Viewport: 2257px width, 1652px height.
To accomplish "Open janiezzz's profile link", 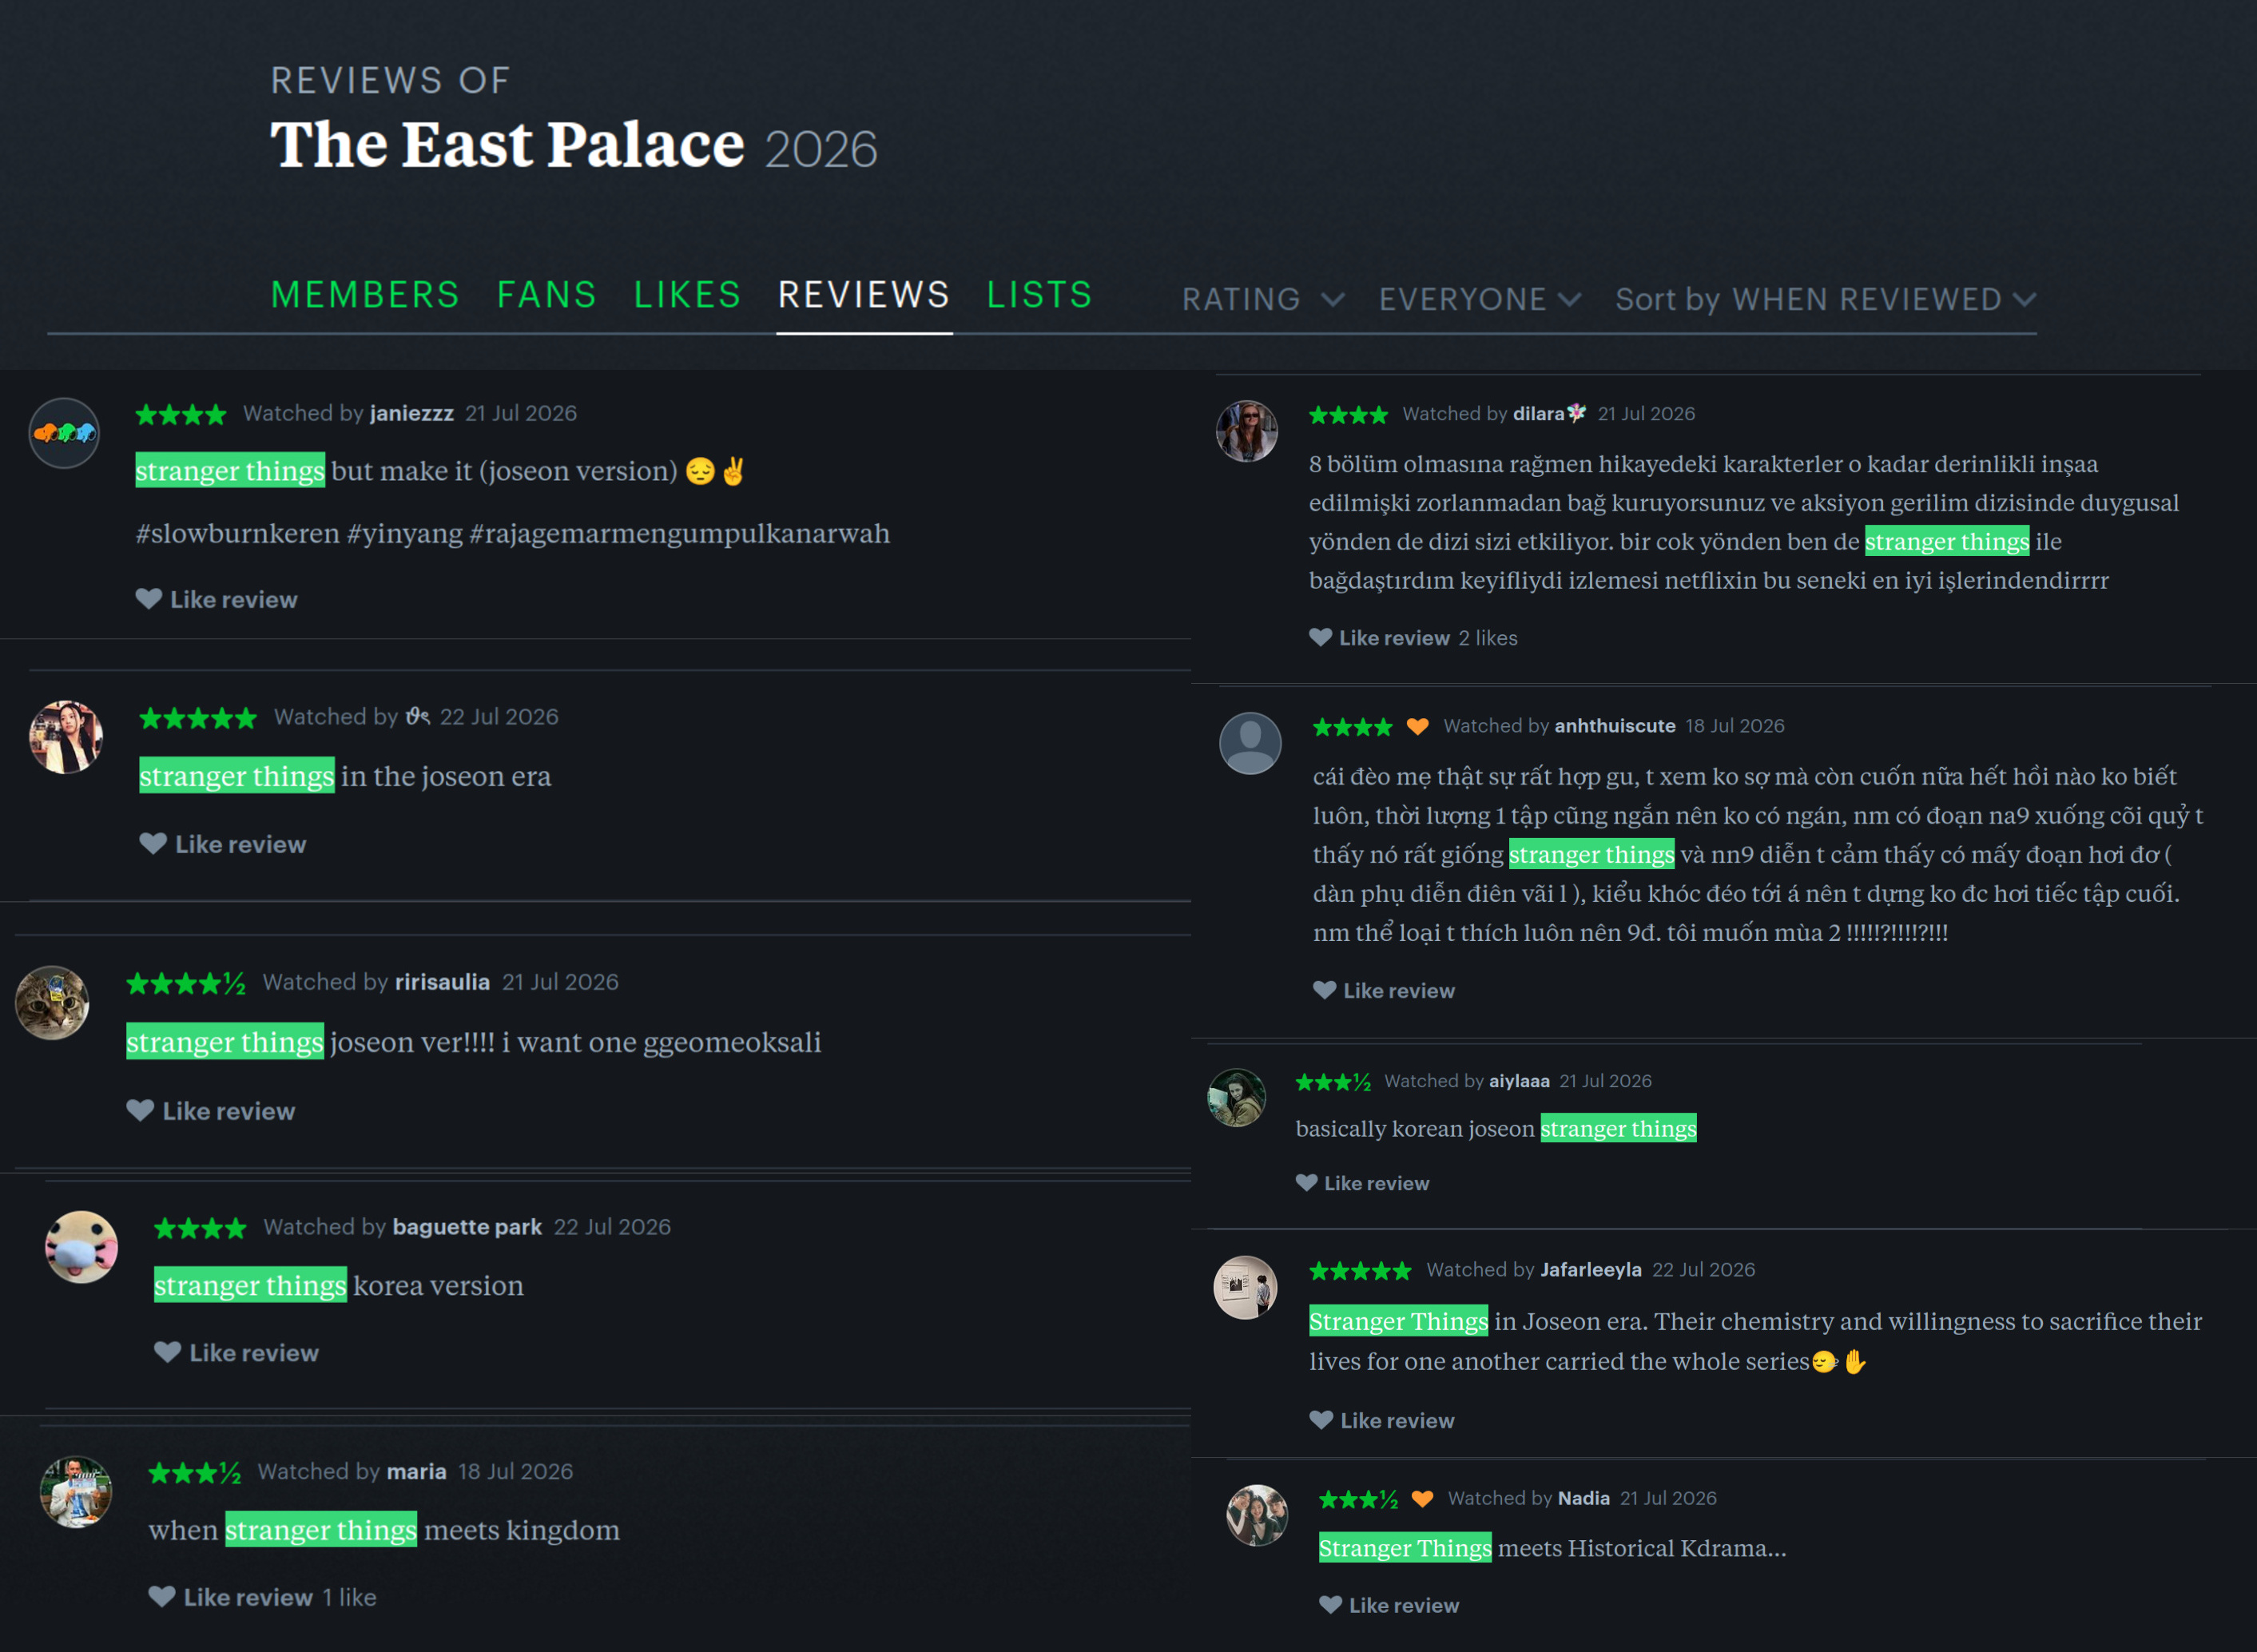I will [411, 413].
